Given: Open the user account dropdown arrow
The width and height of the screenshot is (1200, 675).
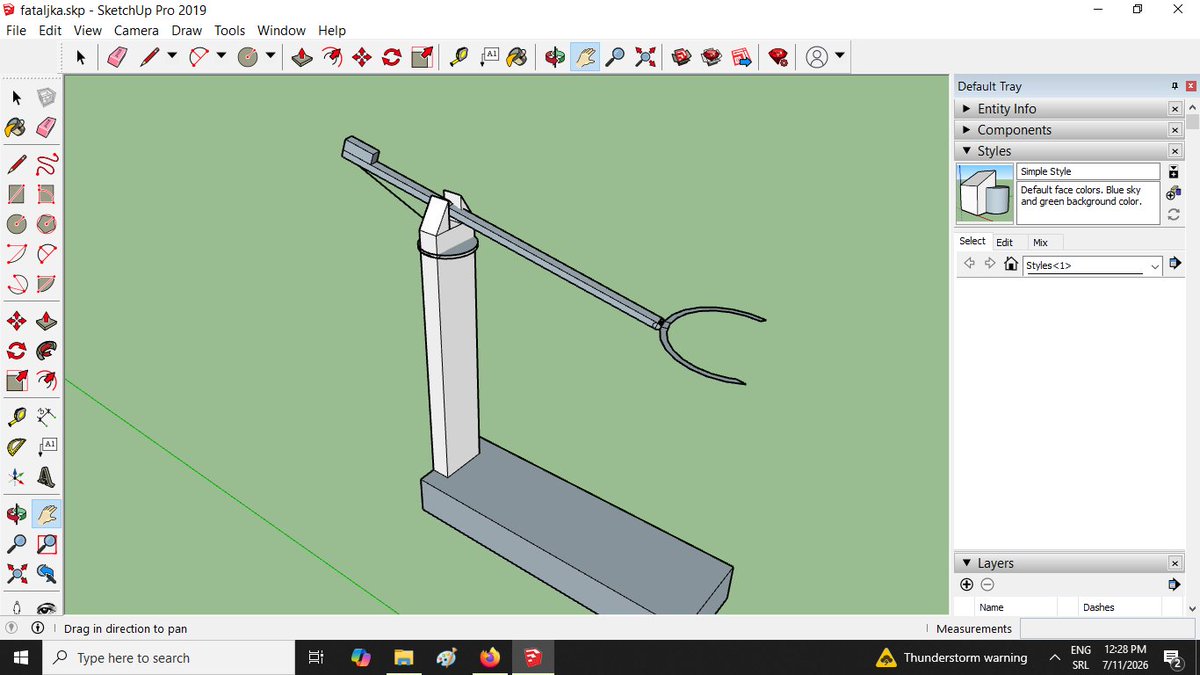Looking at the screenshot, I should (840, 57).
